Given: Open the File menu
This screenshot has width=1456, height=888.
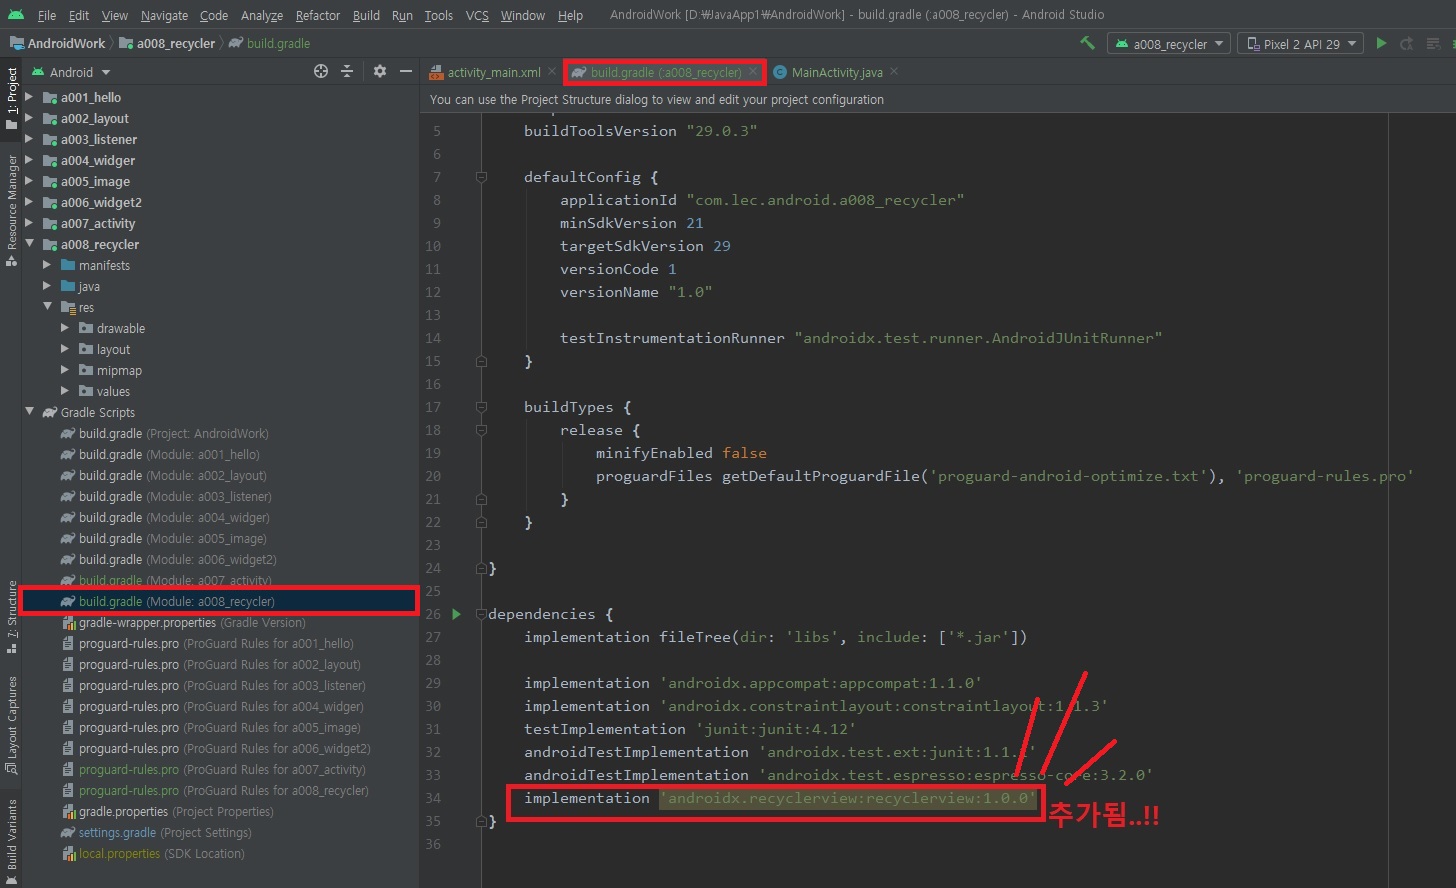Looking at the screenshot, I should [x=47, y=15].
